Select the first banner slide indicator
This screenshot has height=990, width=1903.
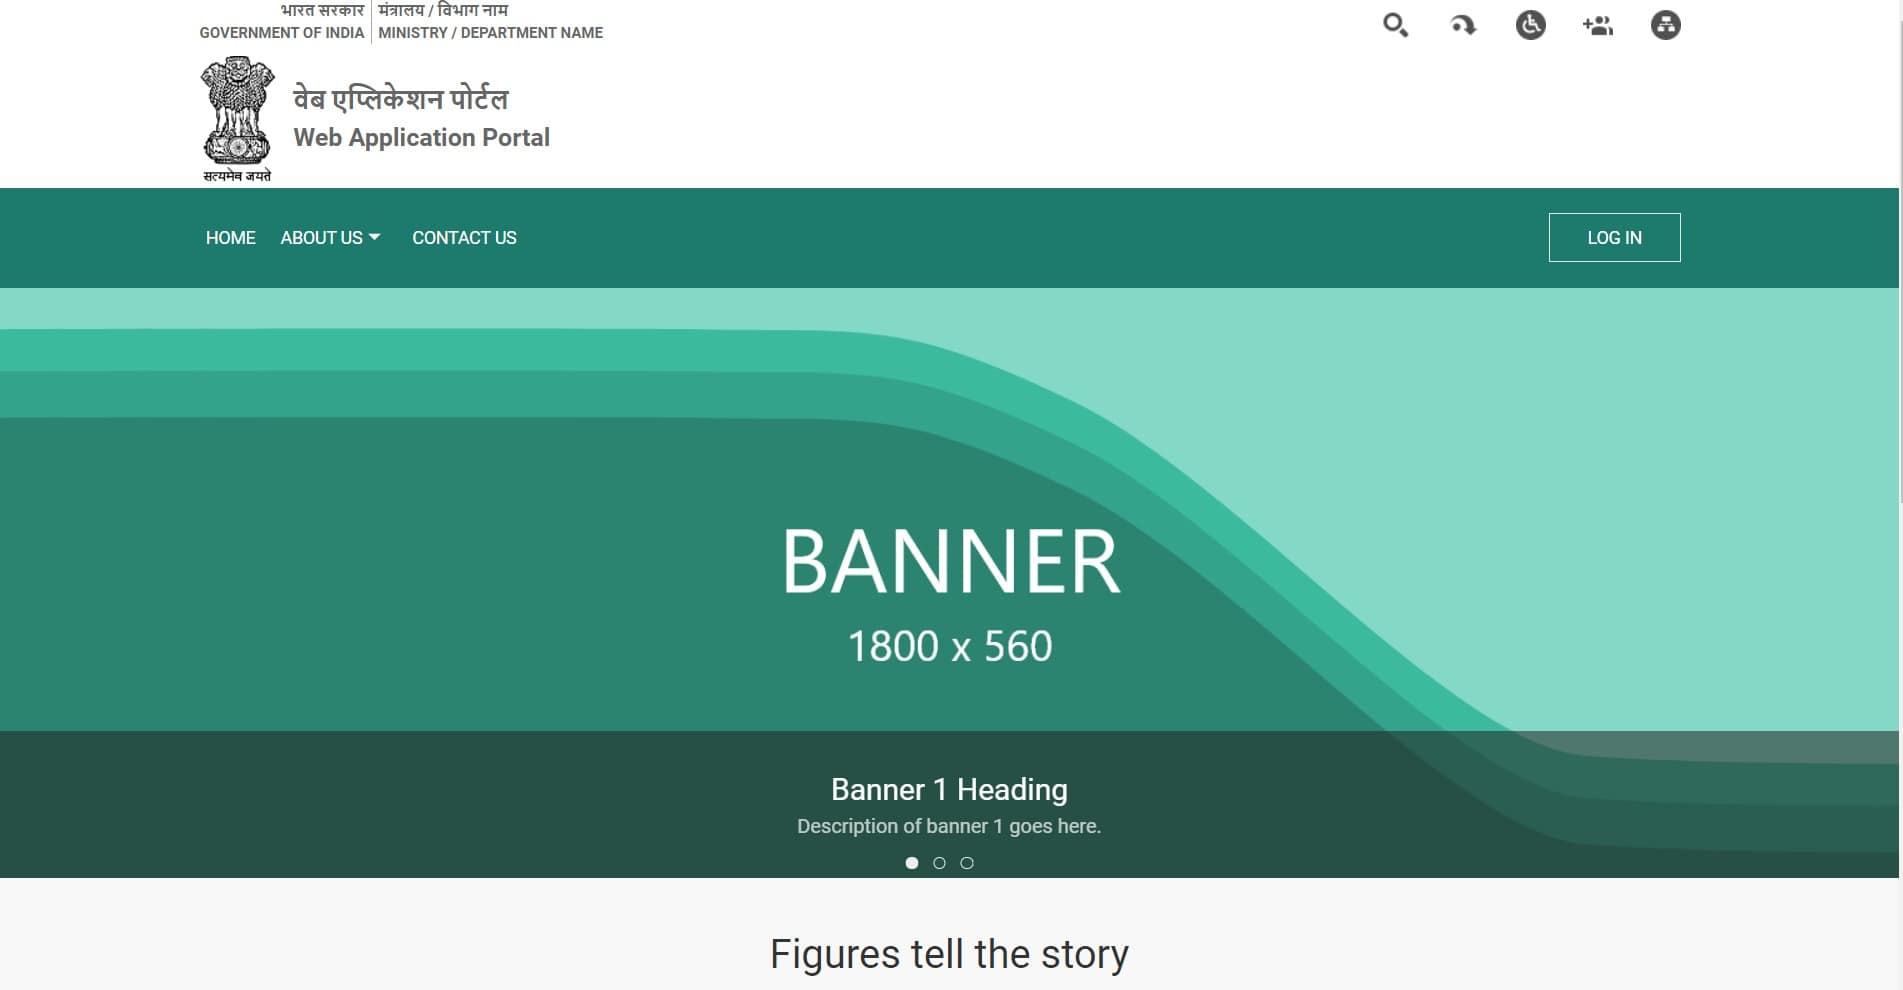click(x=911, y=863)
